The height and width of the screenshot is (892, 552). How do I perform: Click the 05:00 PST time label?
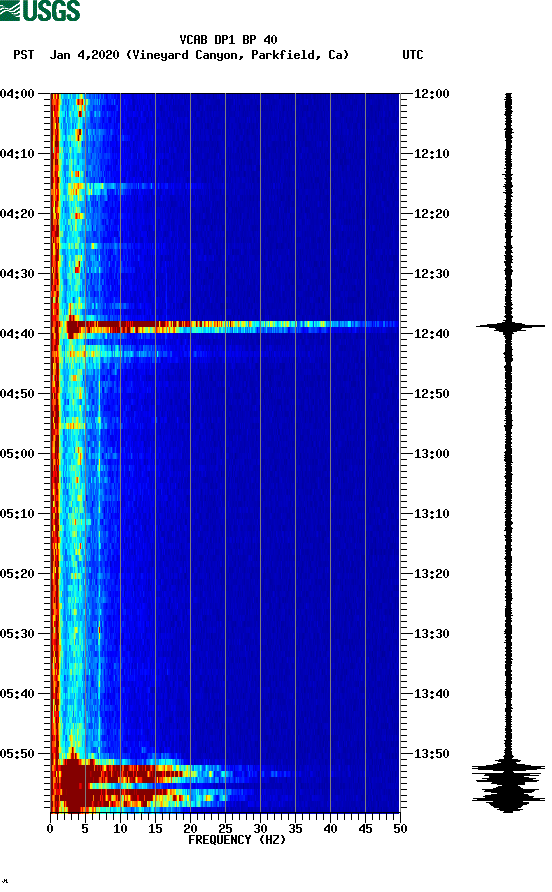pos(18,453)
